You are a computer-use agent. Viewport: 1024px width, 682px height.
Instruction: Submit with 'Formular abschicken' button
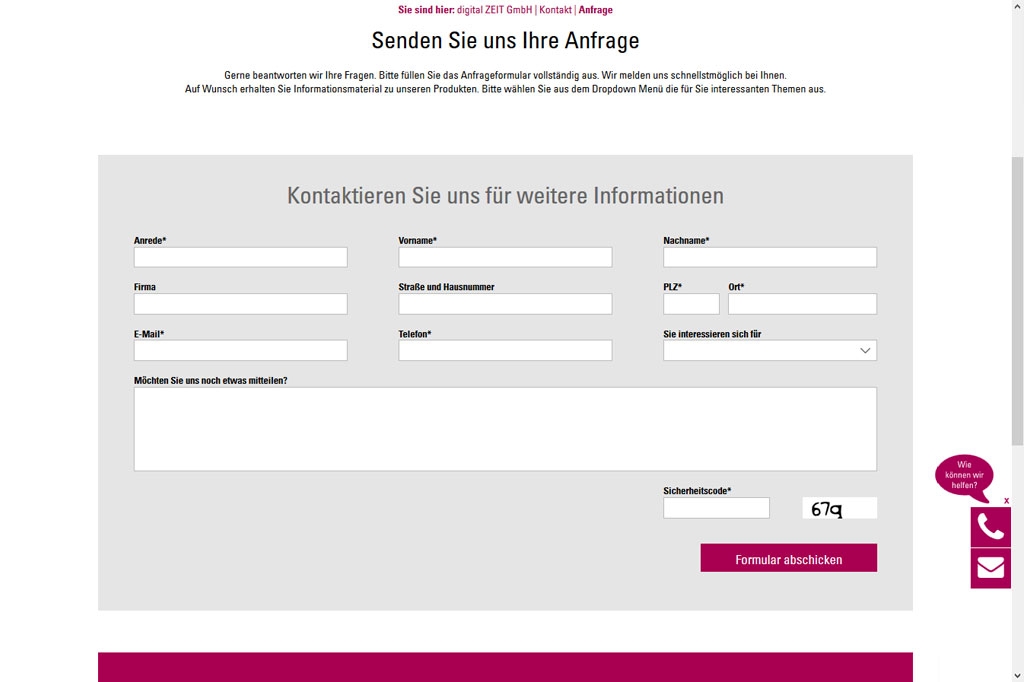tap(788, 559)
